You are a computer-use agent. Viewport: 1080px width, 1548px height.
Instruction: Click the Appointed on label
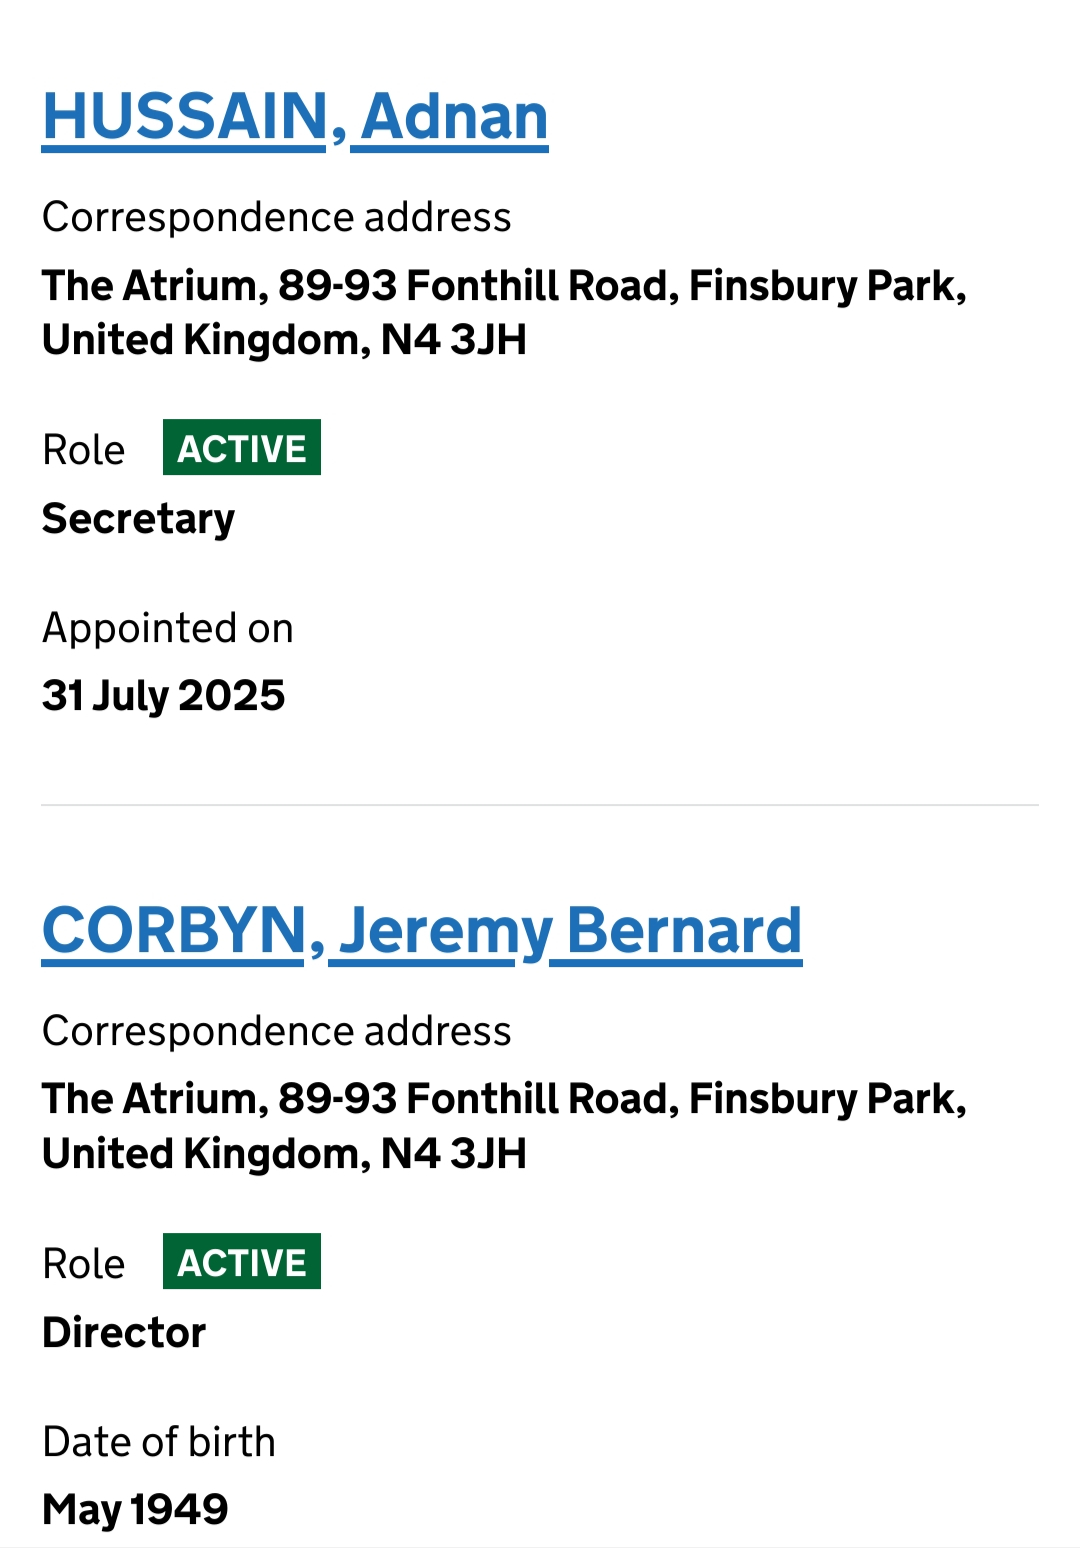168,628
